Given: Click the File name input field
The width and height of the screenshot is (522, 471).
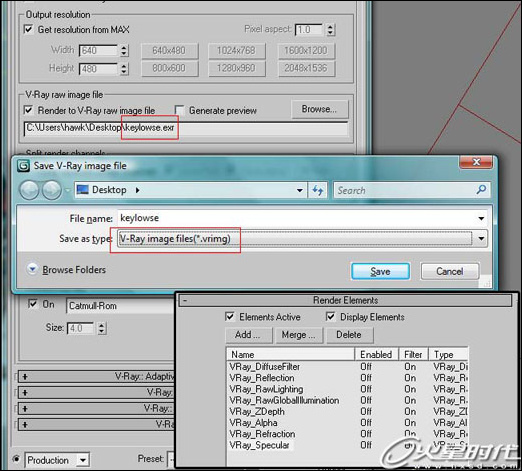Looking at the screenshot, I should (x=297, y=218).
